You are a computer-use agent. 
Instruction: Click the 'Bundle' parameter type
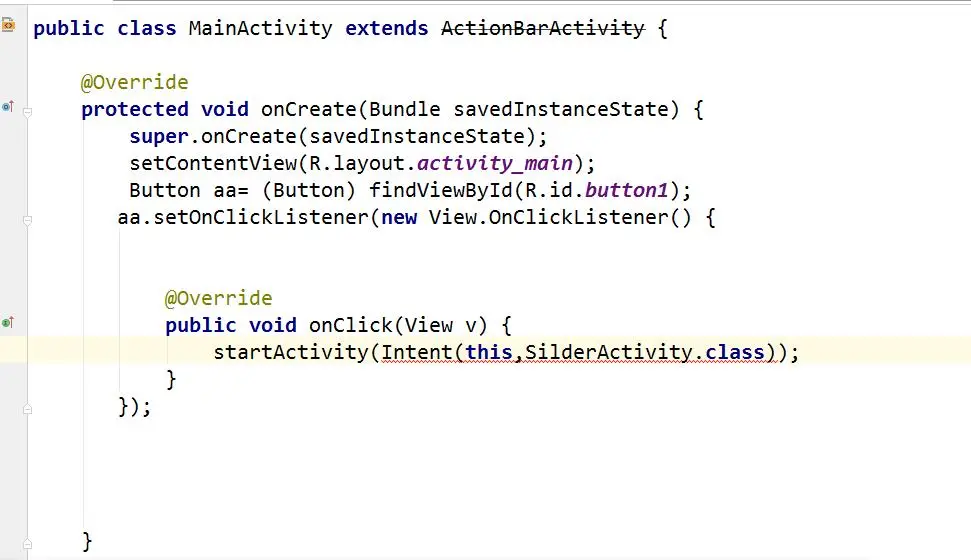coord(404,110)
